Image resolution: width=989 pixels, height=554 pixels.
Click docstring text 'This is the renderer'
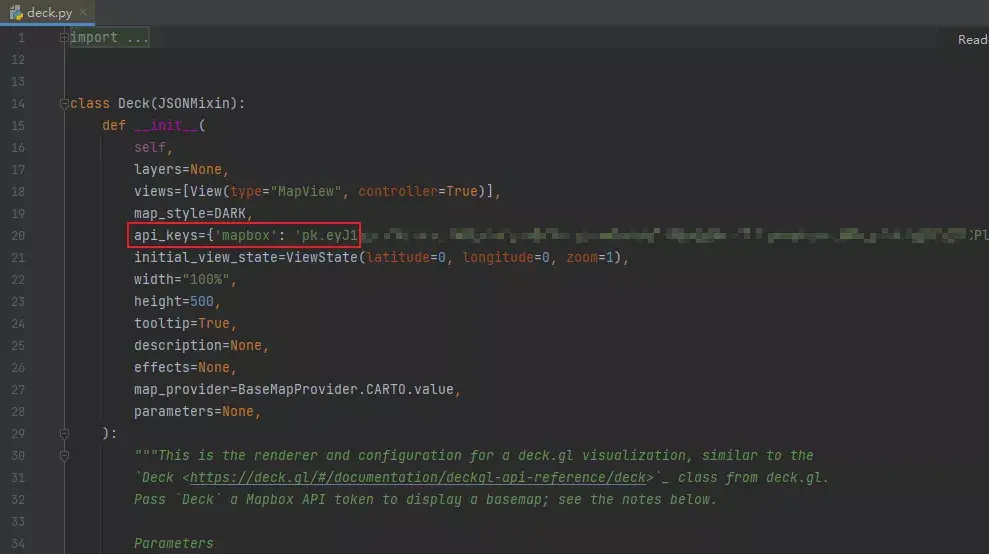242,456
